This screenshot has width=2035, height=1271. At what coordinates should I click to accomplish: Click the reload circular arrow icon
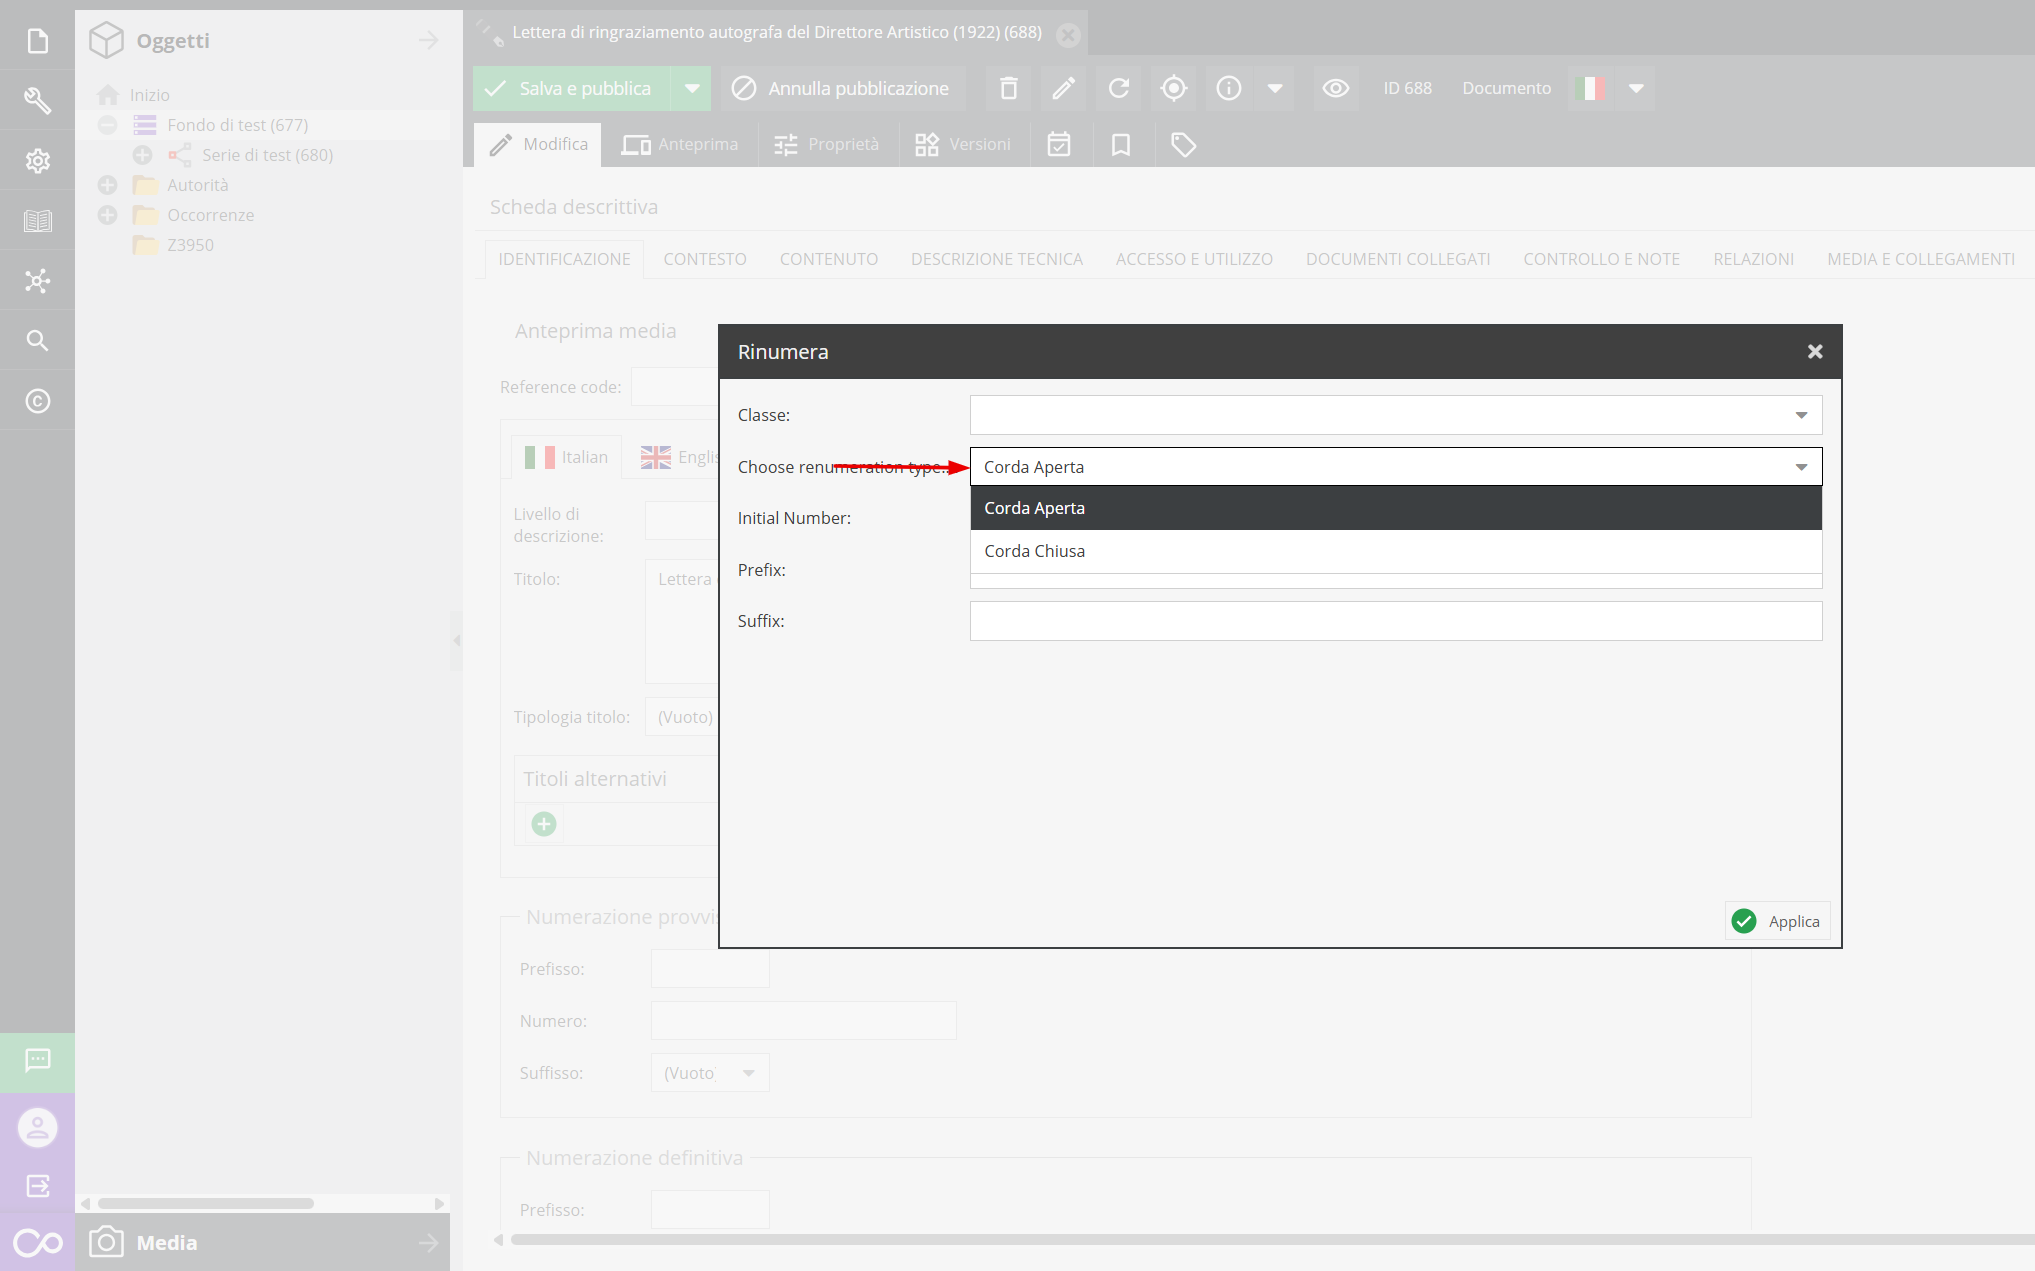click(x=1118, y=89)
